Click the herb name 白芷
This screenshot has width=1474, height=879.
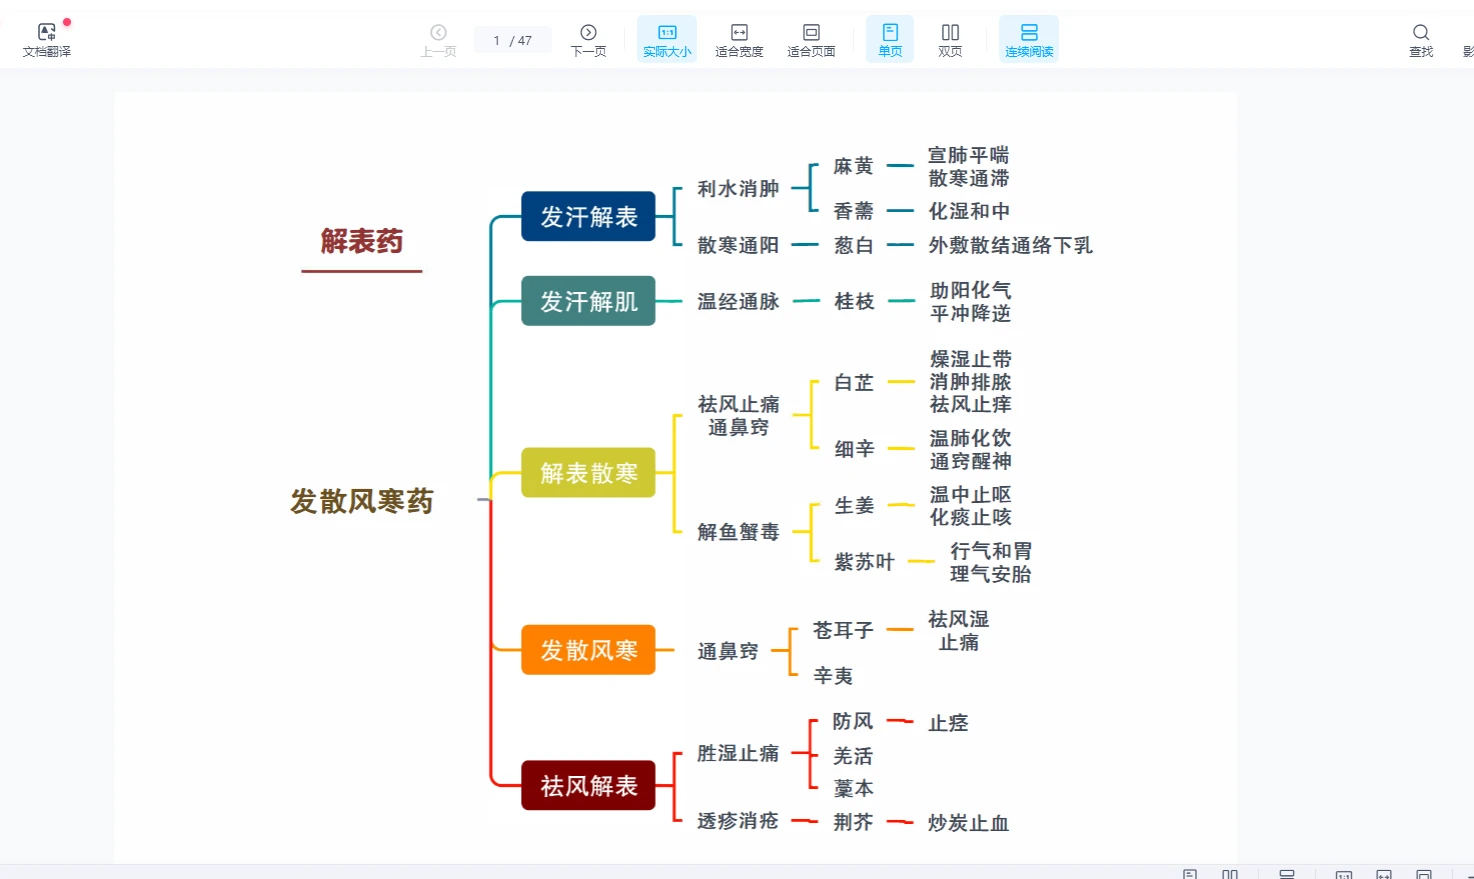tap(854, 382)
